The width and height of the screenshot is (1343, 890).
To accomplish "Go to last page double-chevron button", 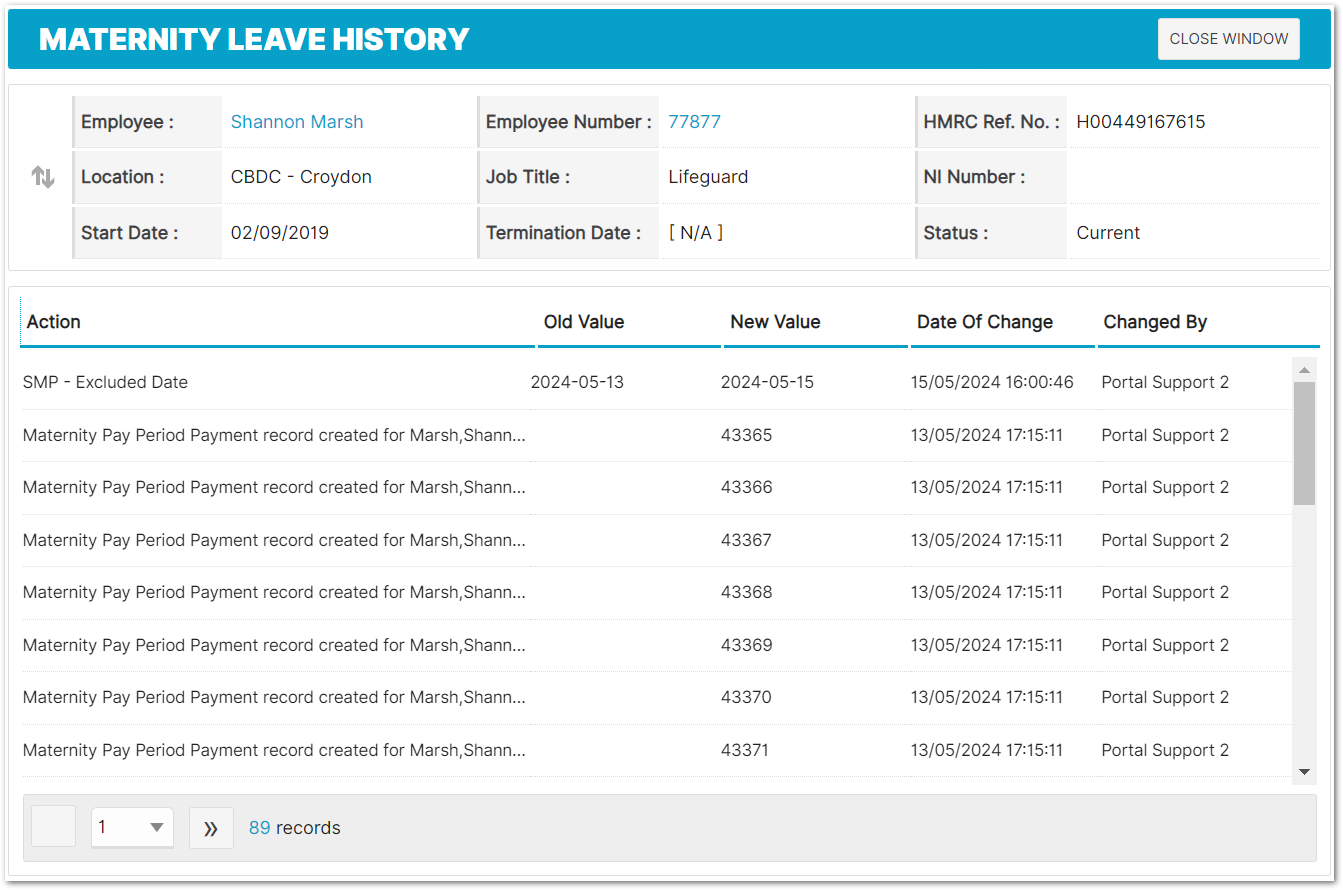I will [x=211, y=828].
